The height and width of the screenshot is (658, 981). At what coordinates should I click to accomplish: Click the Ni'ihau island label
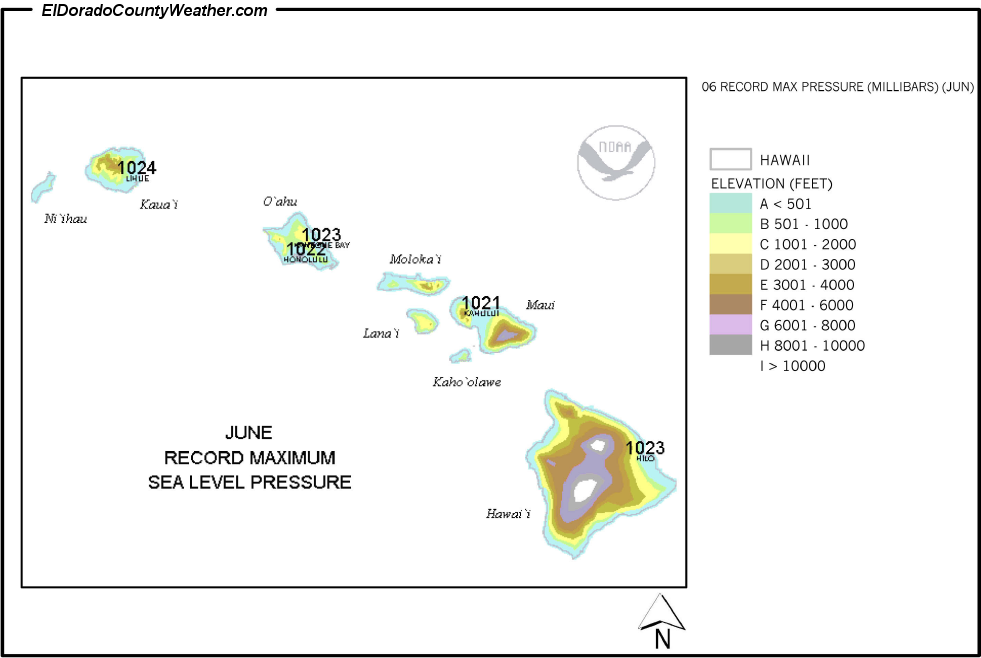coord(66,218)
